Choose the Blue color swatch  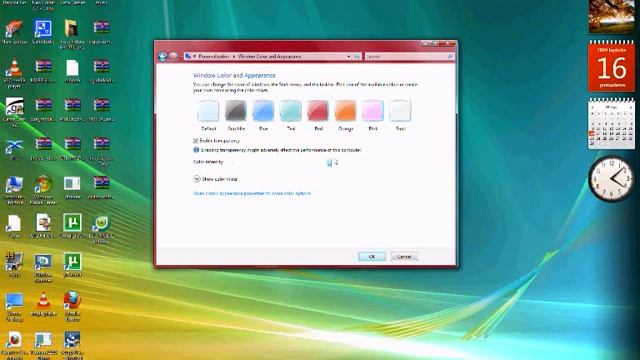[x=263, y=111]
